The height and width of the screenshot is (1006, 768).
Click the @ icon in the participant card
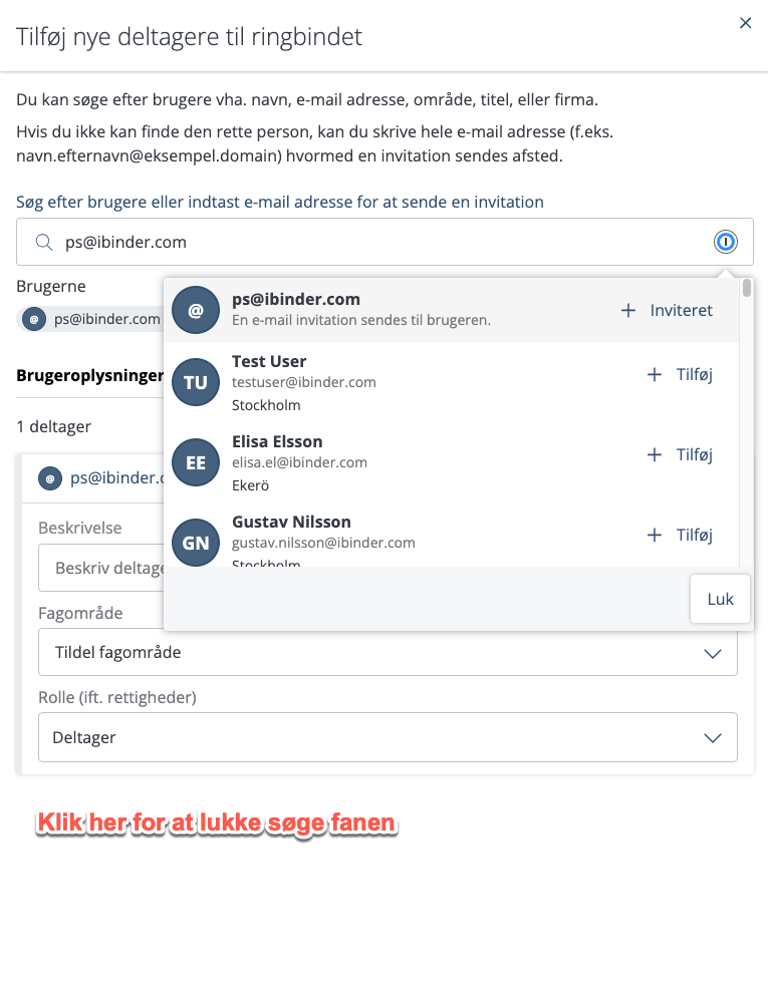pos(50,478)
